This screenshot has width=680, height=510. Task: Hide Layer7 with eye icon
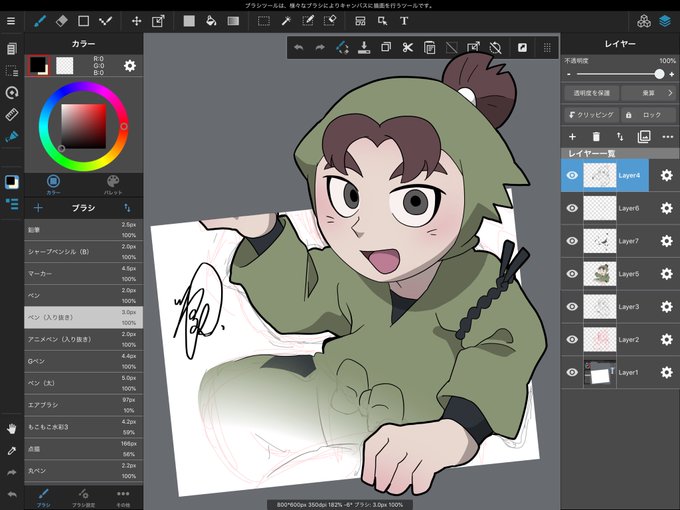[572, 241]
